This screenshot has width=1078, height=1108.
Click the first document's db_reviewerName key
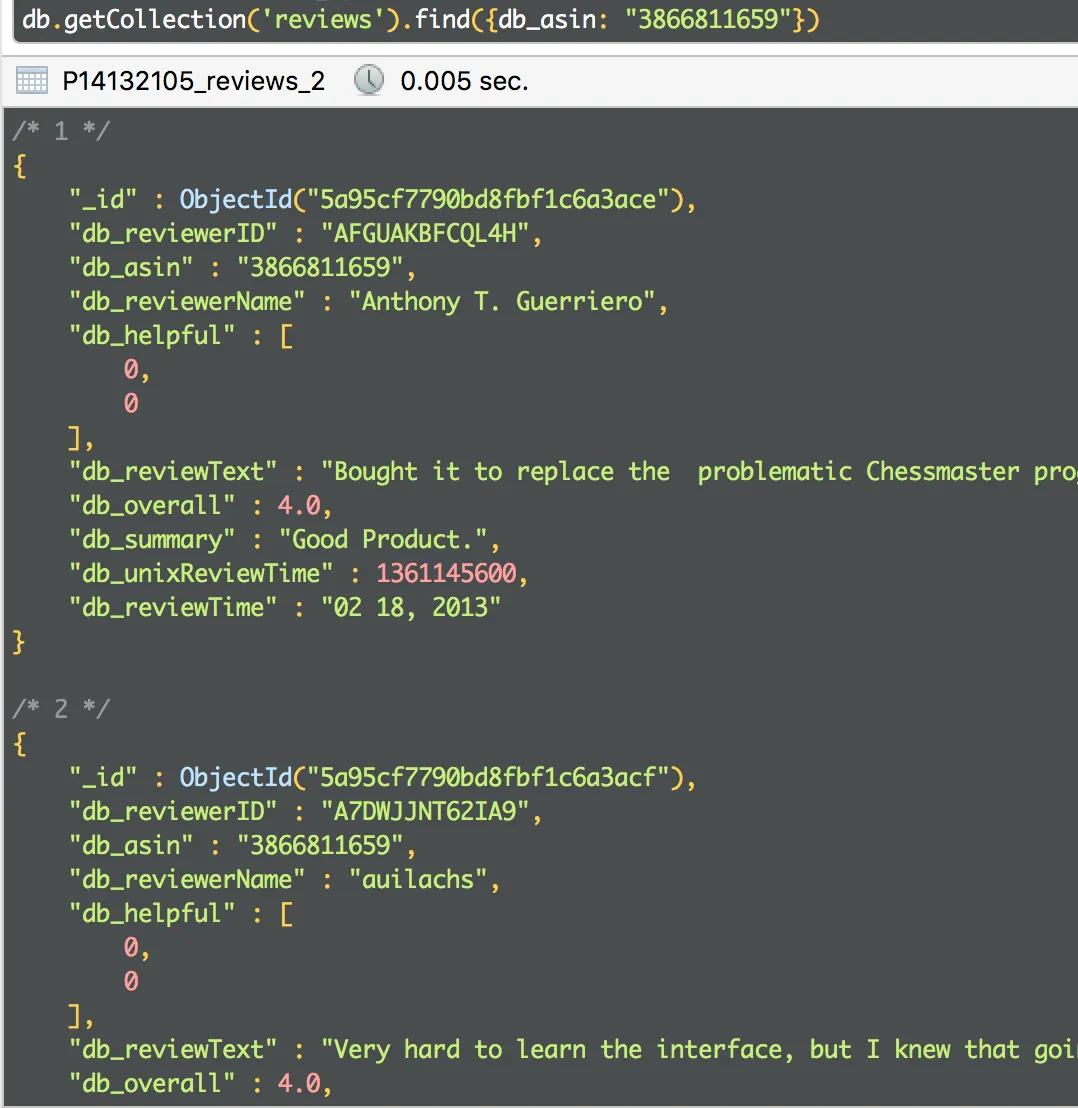pyautogui.click(x=186, y=302)
